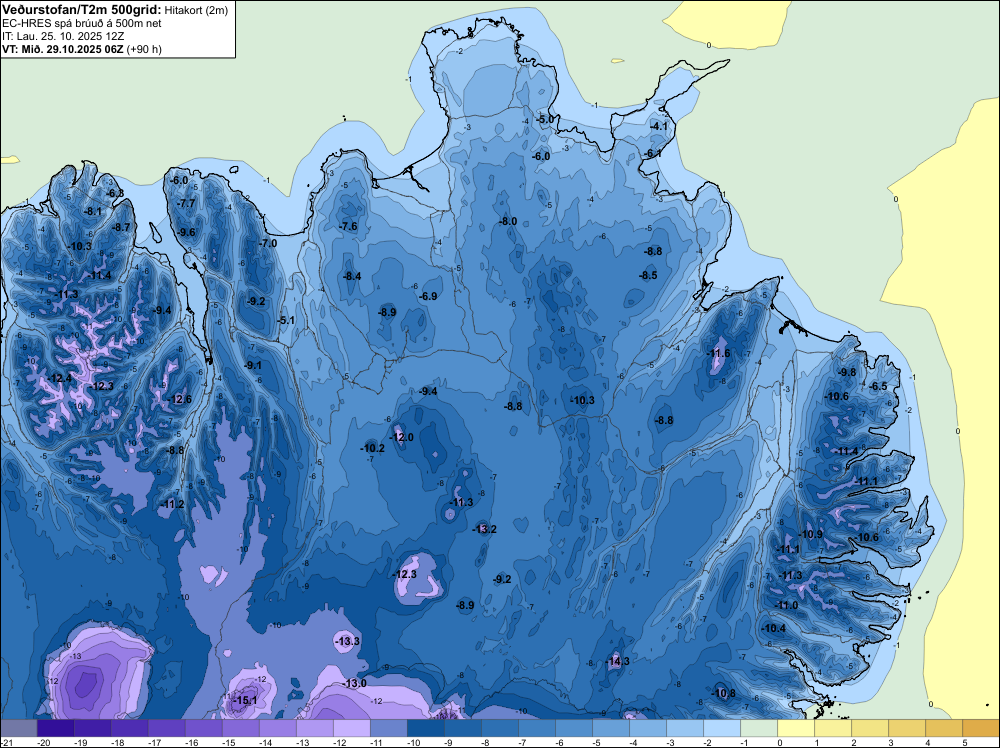Click the orange 5 legend swatch

click(x=981, y=728)
